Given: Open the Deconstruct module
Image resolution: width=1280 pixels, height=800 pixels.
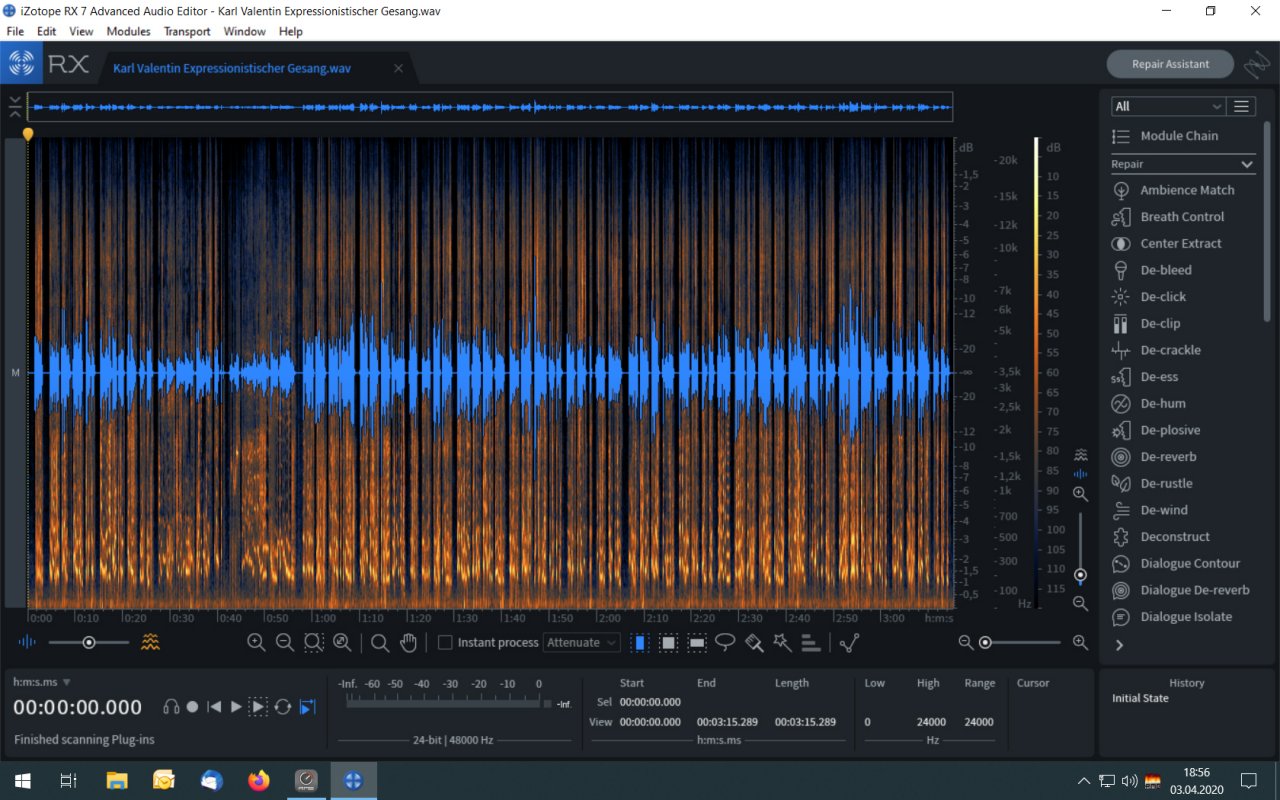Looking at the screenshot, I should pos(1160,537).
